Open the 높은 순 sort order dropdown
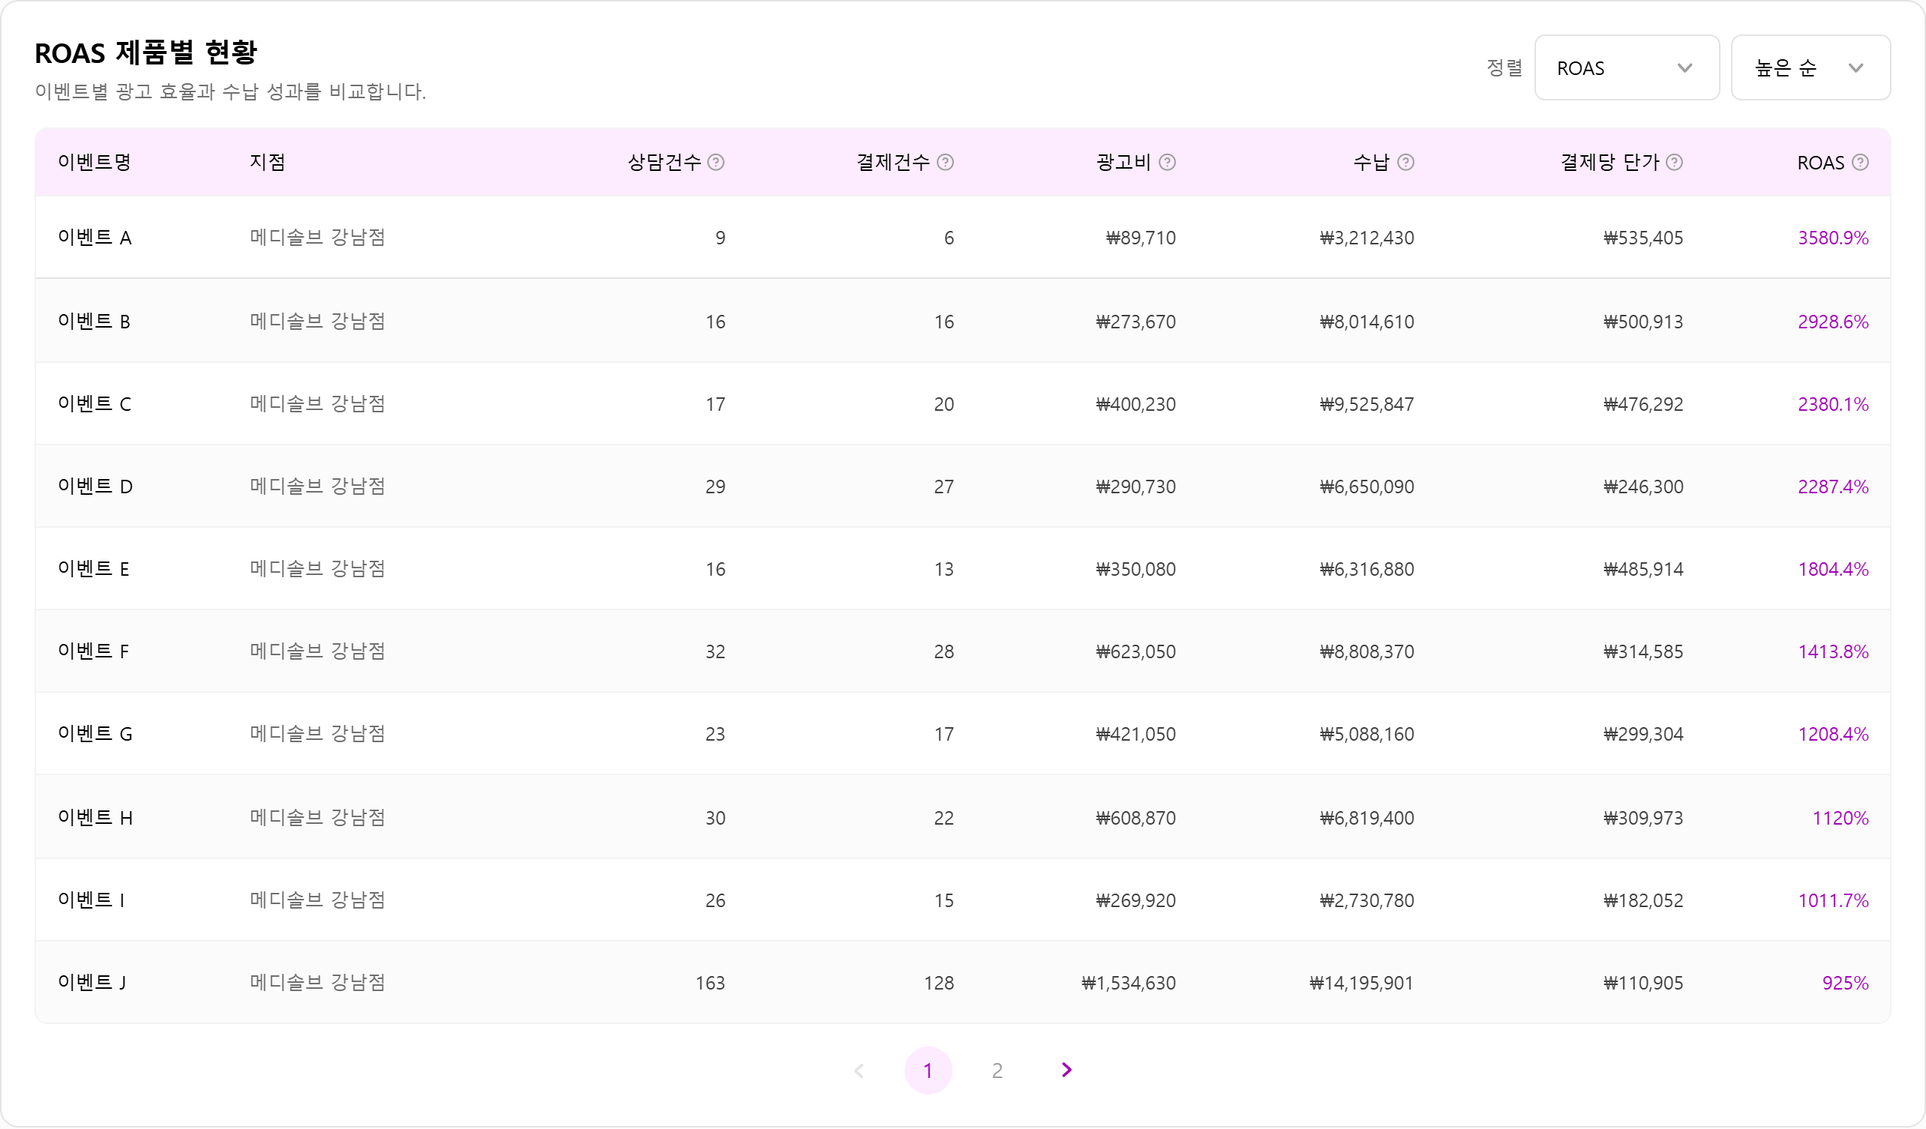The height and width of the screenshot is (1129, 1926). [x=1810, y=68]
